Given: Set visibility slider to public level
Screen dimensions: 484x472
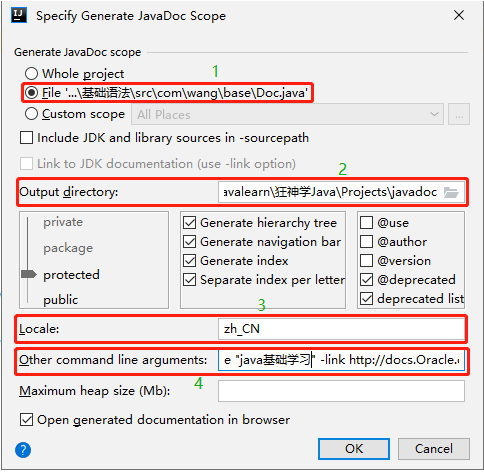Looking at the screenshot, I should (61, 300).
